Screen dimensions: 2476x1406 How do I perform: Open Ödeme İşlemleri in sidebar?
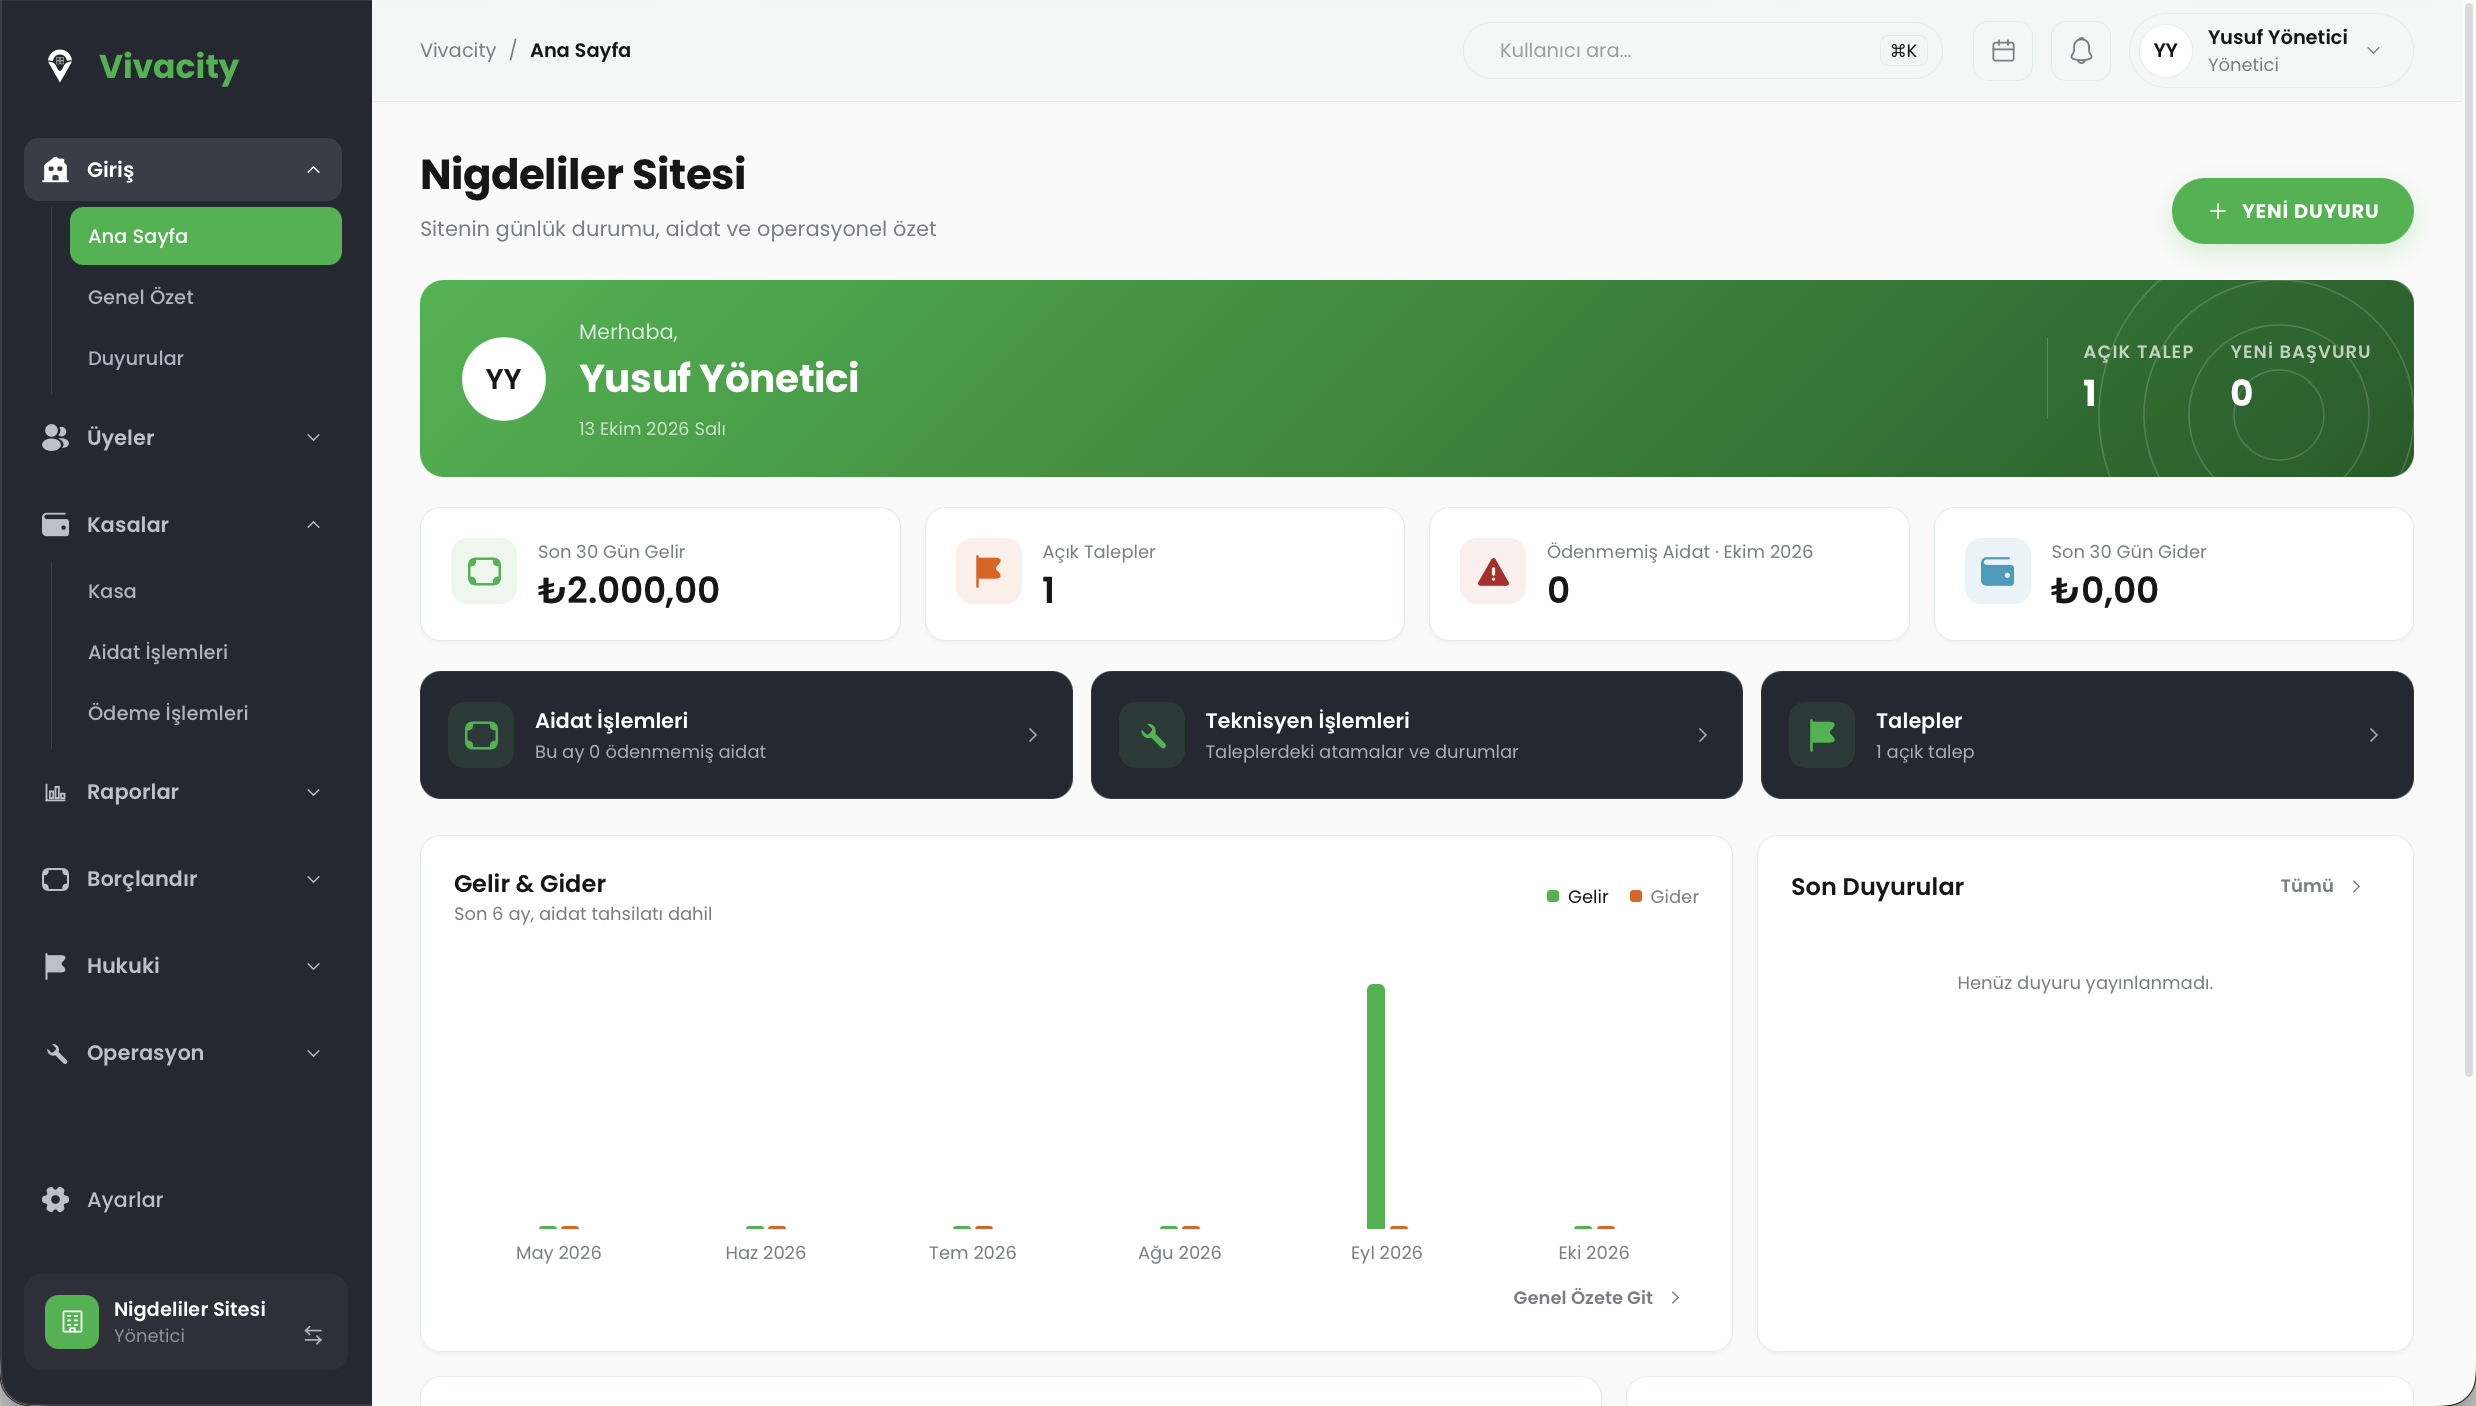206,713
